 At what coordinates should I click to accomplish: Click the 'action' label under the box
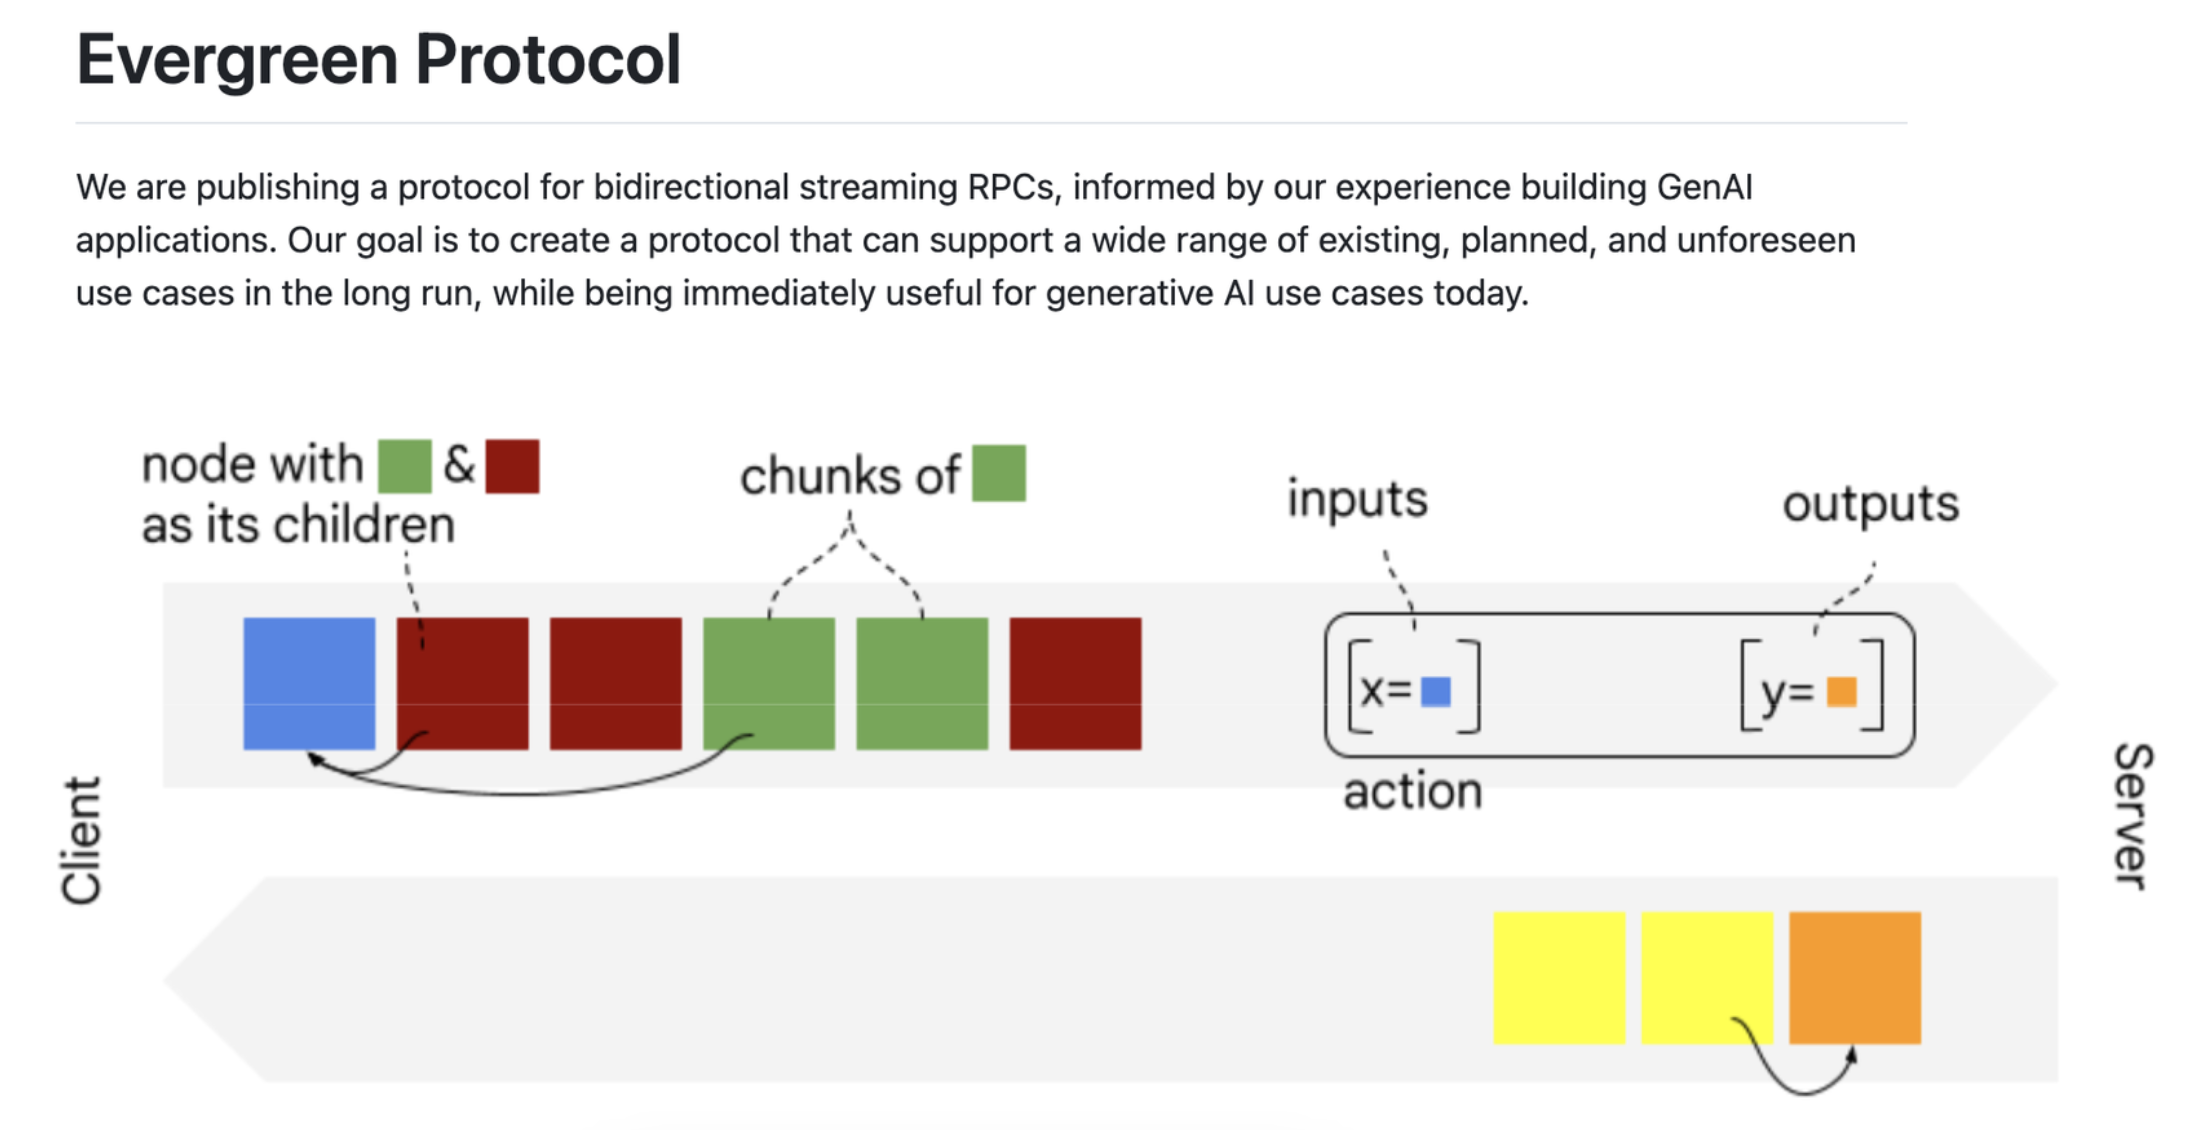click(x=1412, y=791)
